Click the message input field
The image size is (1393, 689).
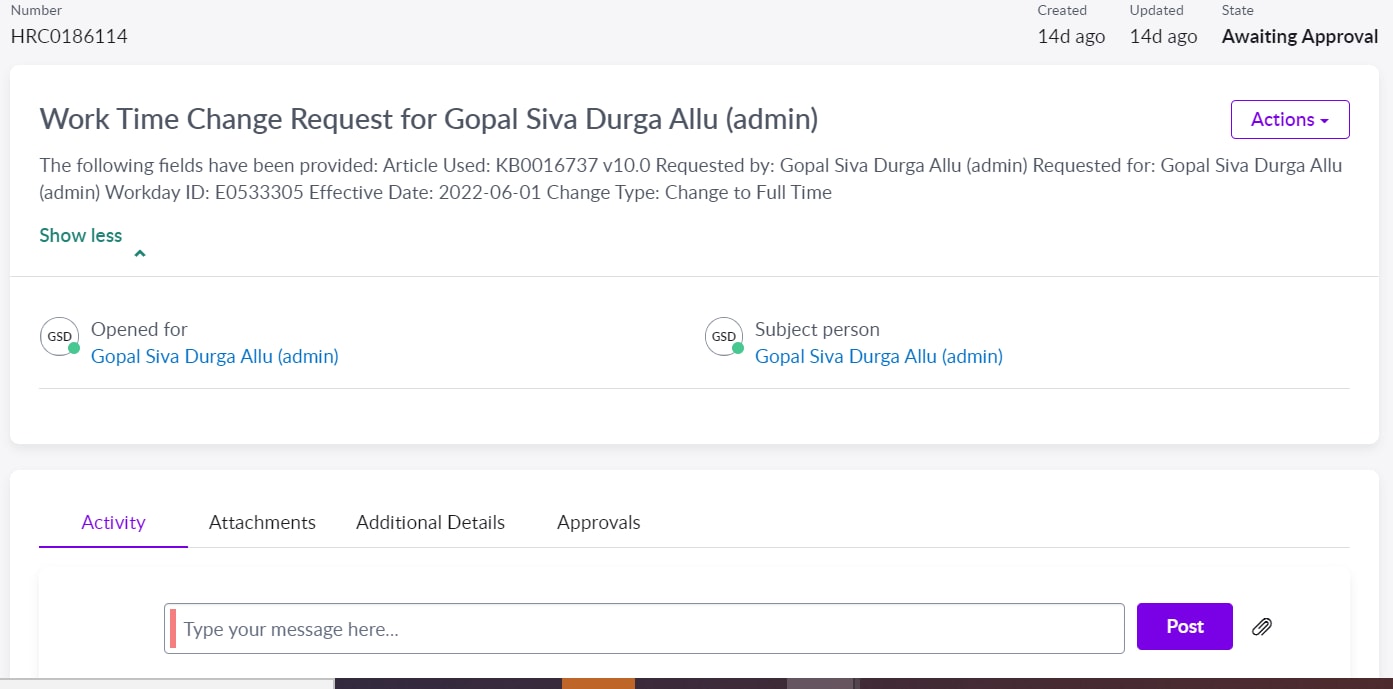coord(644,627)
